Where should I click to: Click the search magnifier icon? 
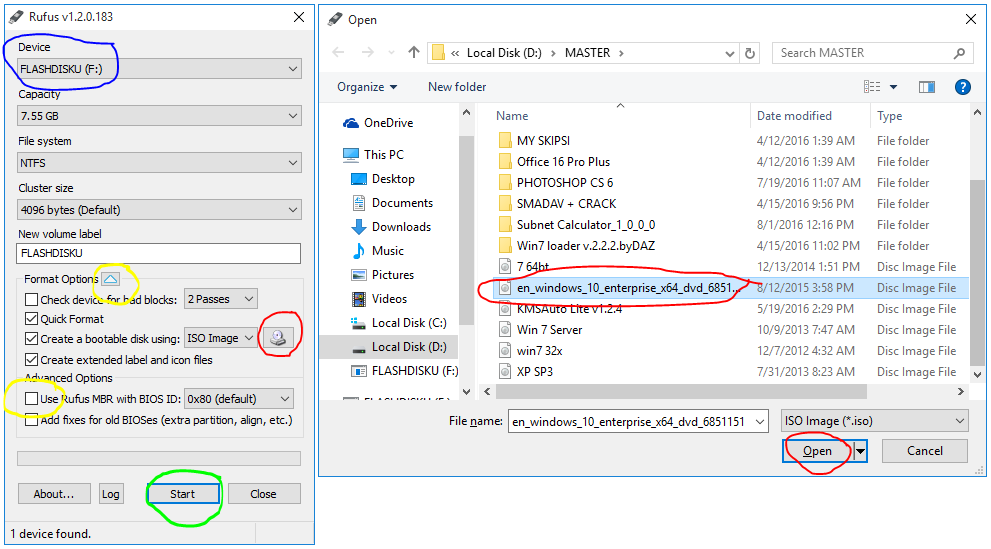[959, 53]
